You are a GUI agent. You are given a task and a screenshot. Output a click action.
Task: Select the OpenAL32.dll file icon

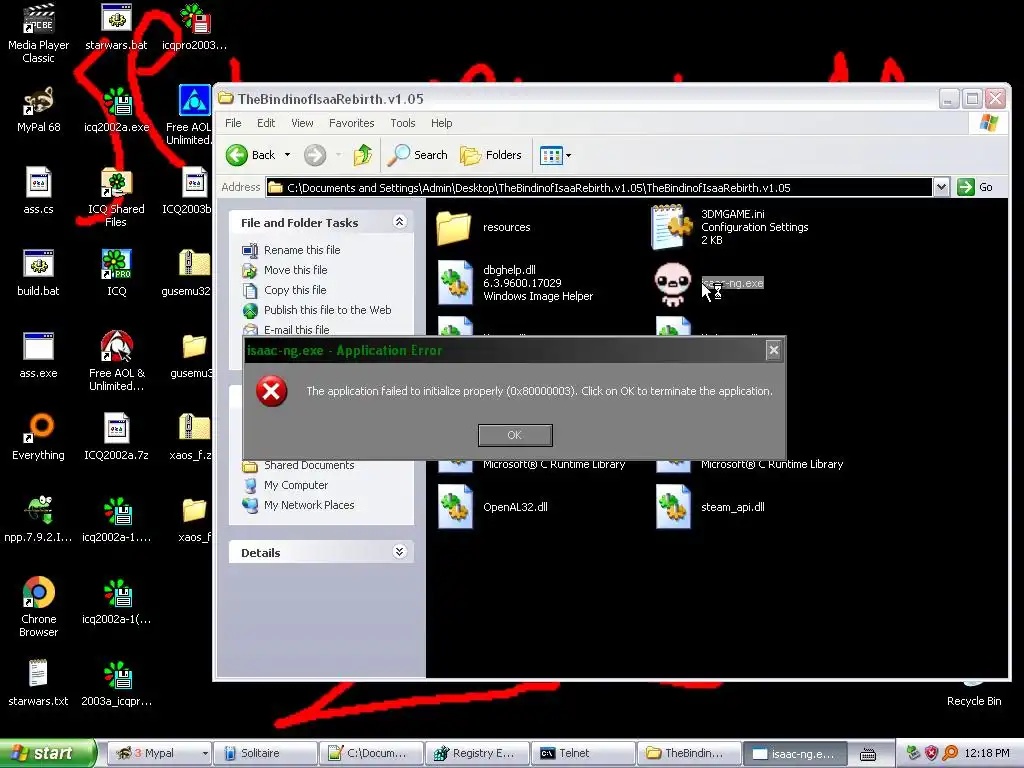pos(455,507)
